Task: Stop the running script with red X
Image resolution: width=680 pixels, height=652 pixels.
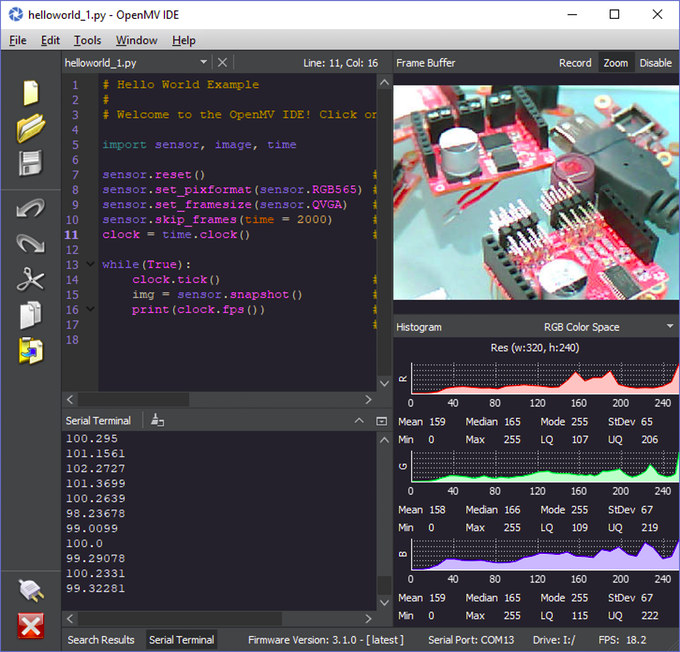Action: [x=31, y=626]
